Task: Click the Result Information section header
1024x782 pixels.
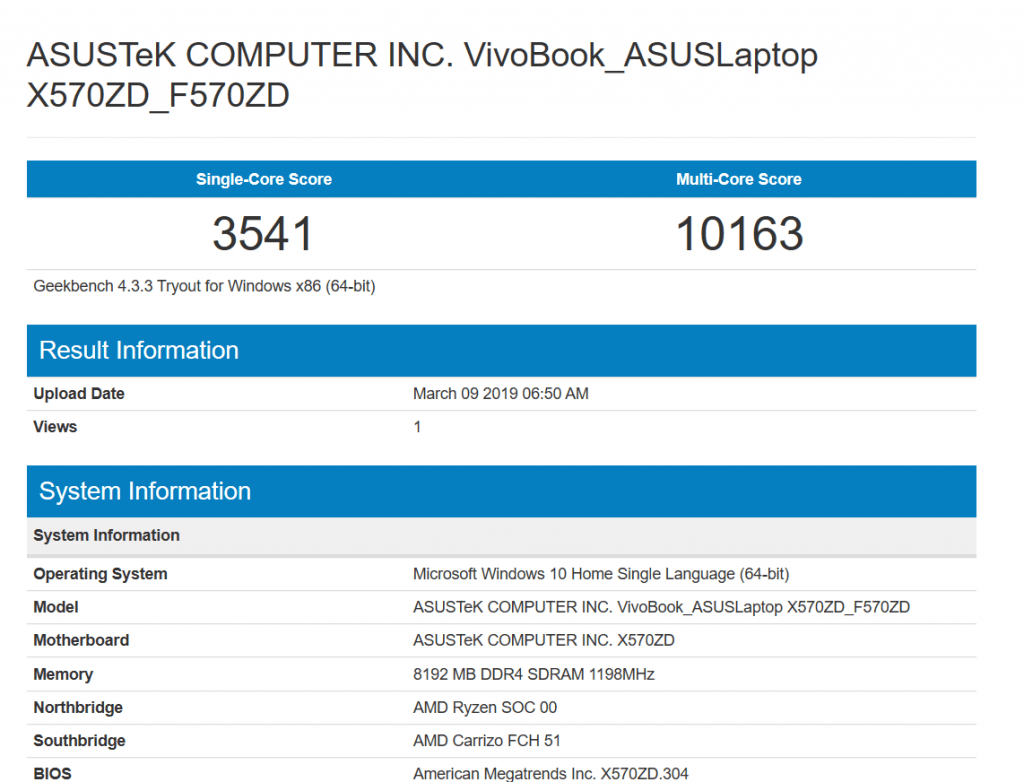Action: [x=502, y=350]
